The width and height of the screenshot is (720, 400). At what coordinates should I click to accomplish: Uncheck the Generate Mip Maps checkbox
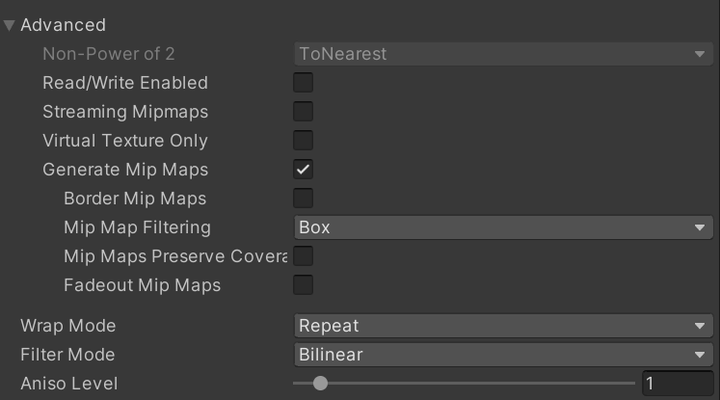303,170
